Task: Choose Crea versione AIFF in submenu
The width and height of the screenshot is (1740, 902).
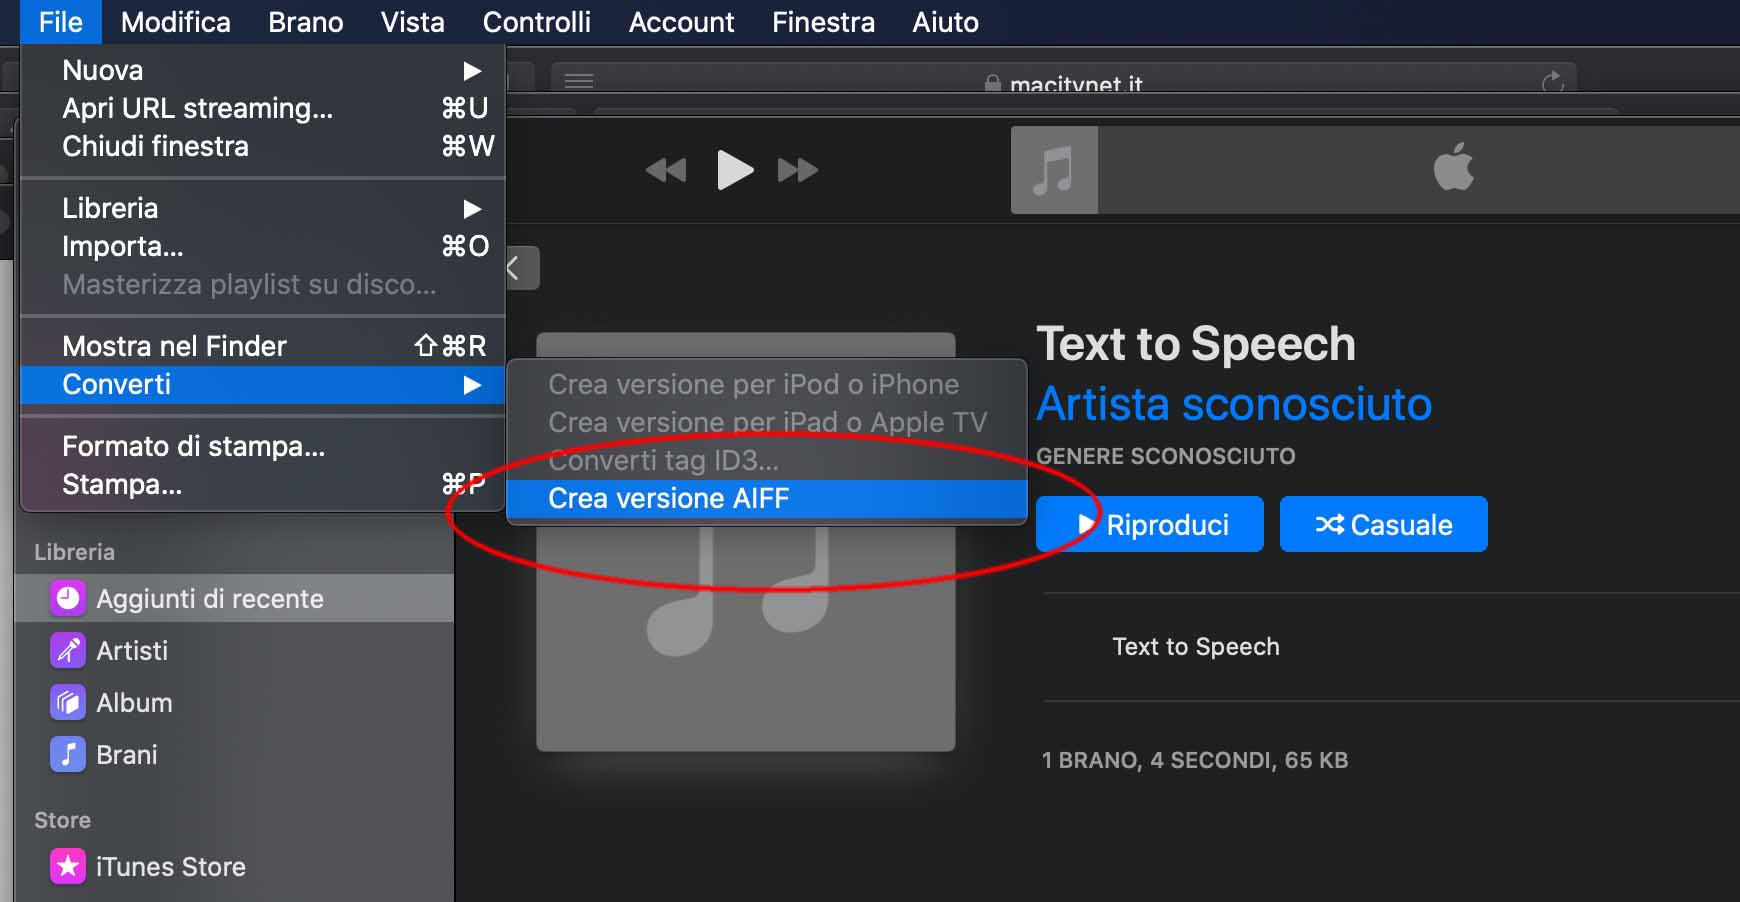Action: click(767, 498)
